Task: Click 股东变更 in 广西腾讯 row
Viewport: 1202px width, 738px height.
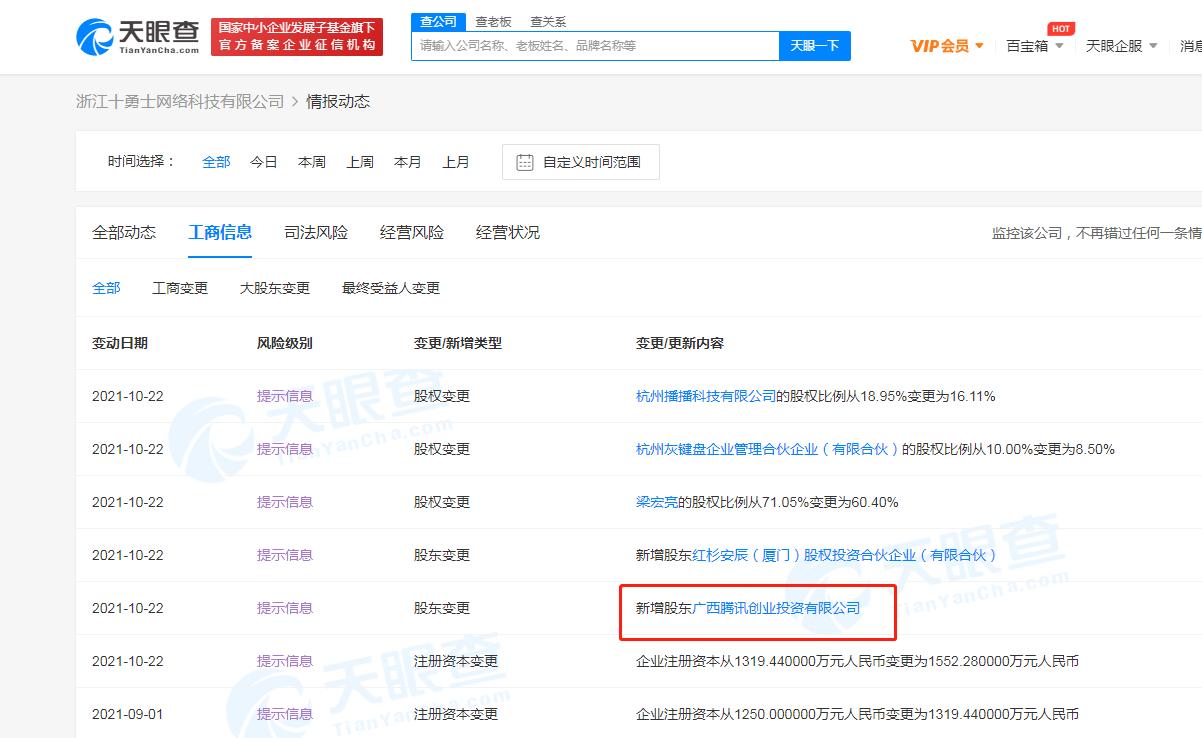Action: click(x=442, y=608)
